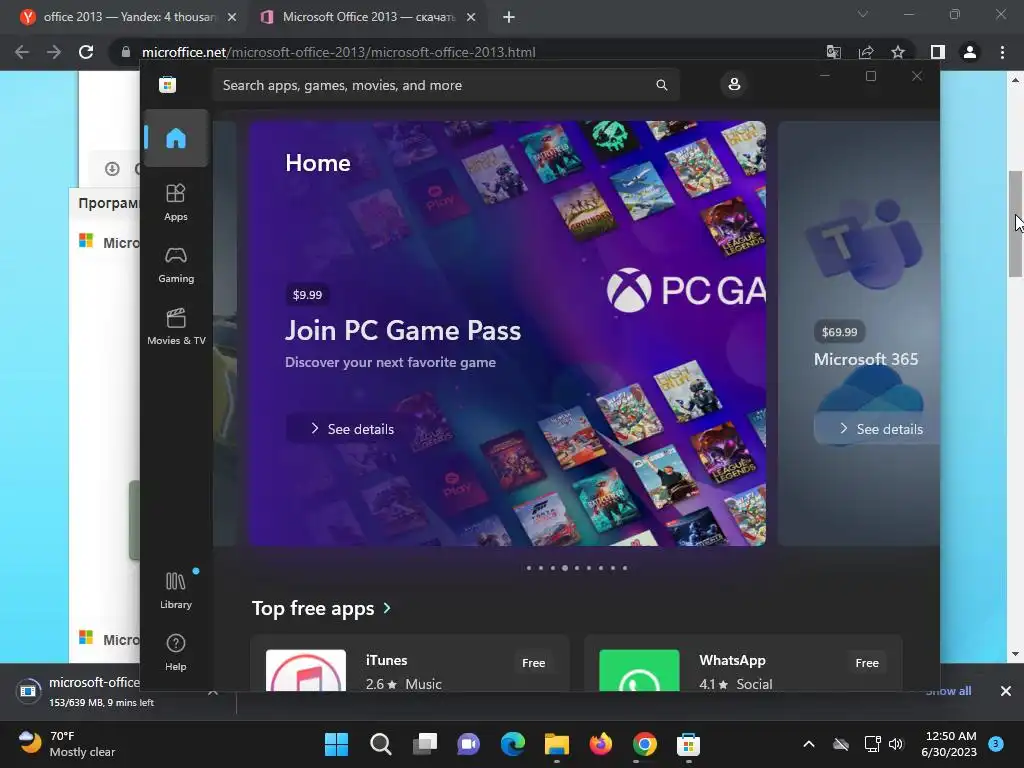Viewport: 1024px width, 768px height.
Task: Click the Free button for iTunes
Action: 533,663
